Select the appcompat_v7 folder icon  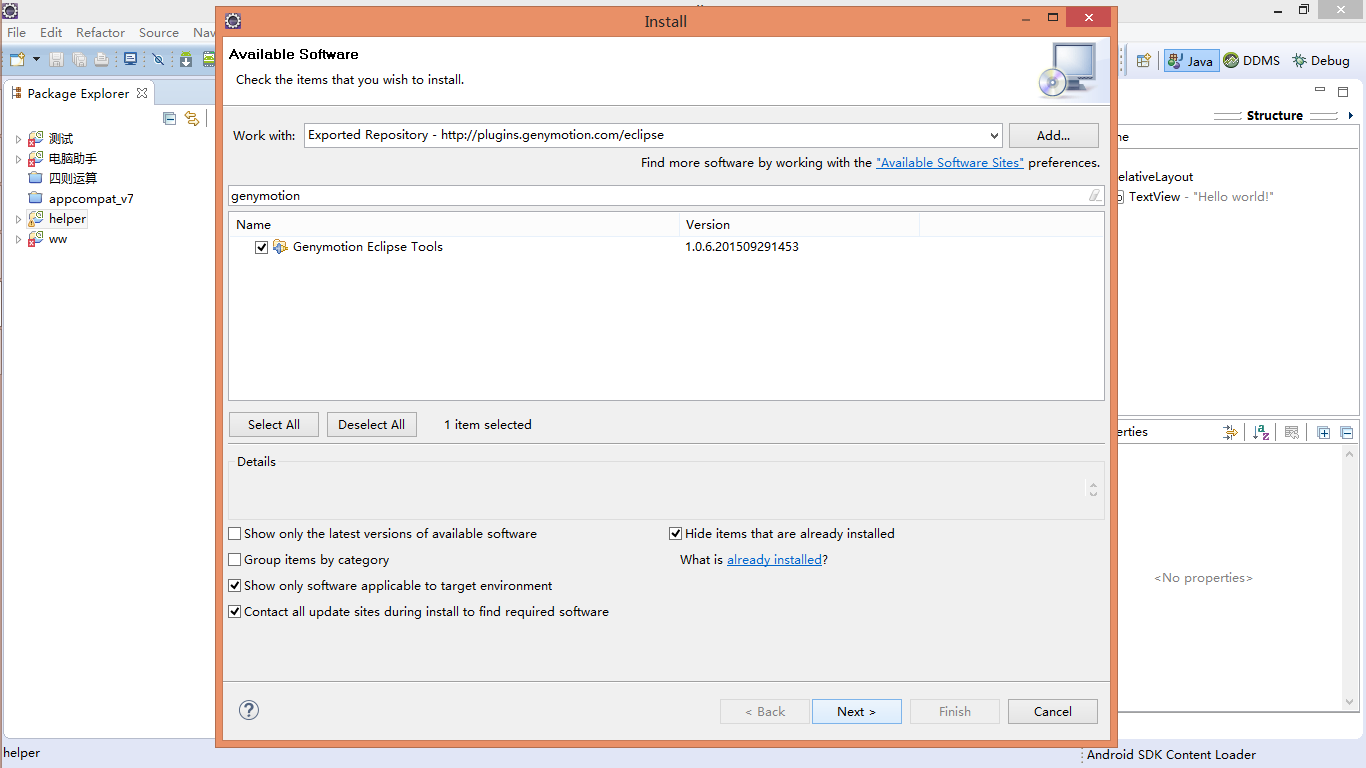36,198
